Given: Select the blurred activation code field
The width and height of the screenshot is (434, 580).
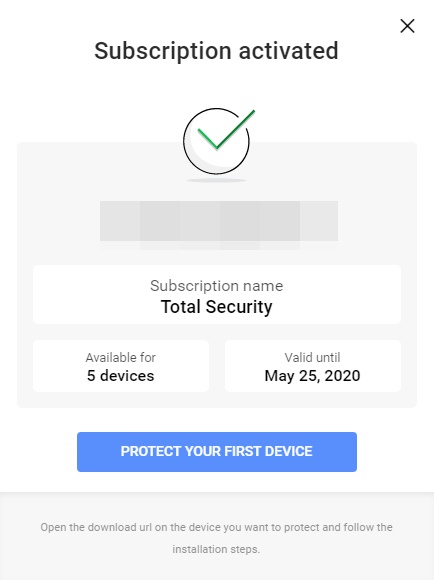Looking at the screenshot, I should [x=219, y=221].
